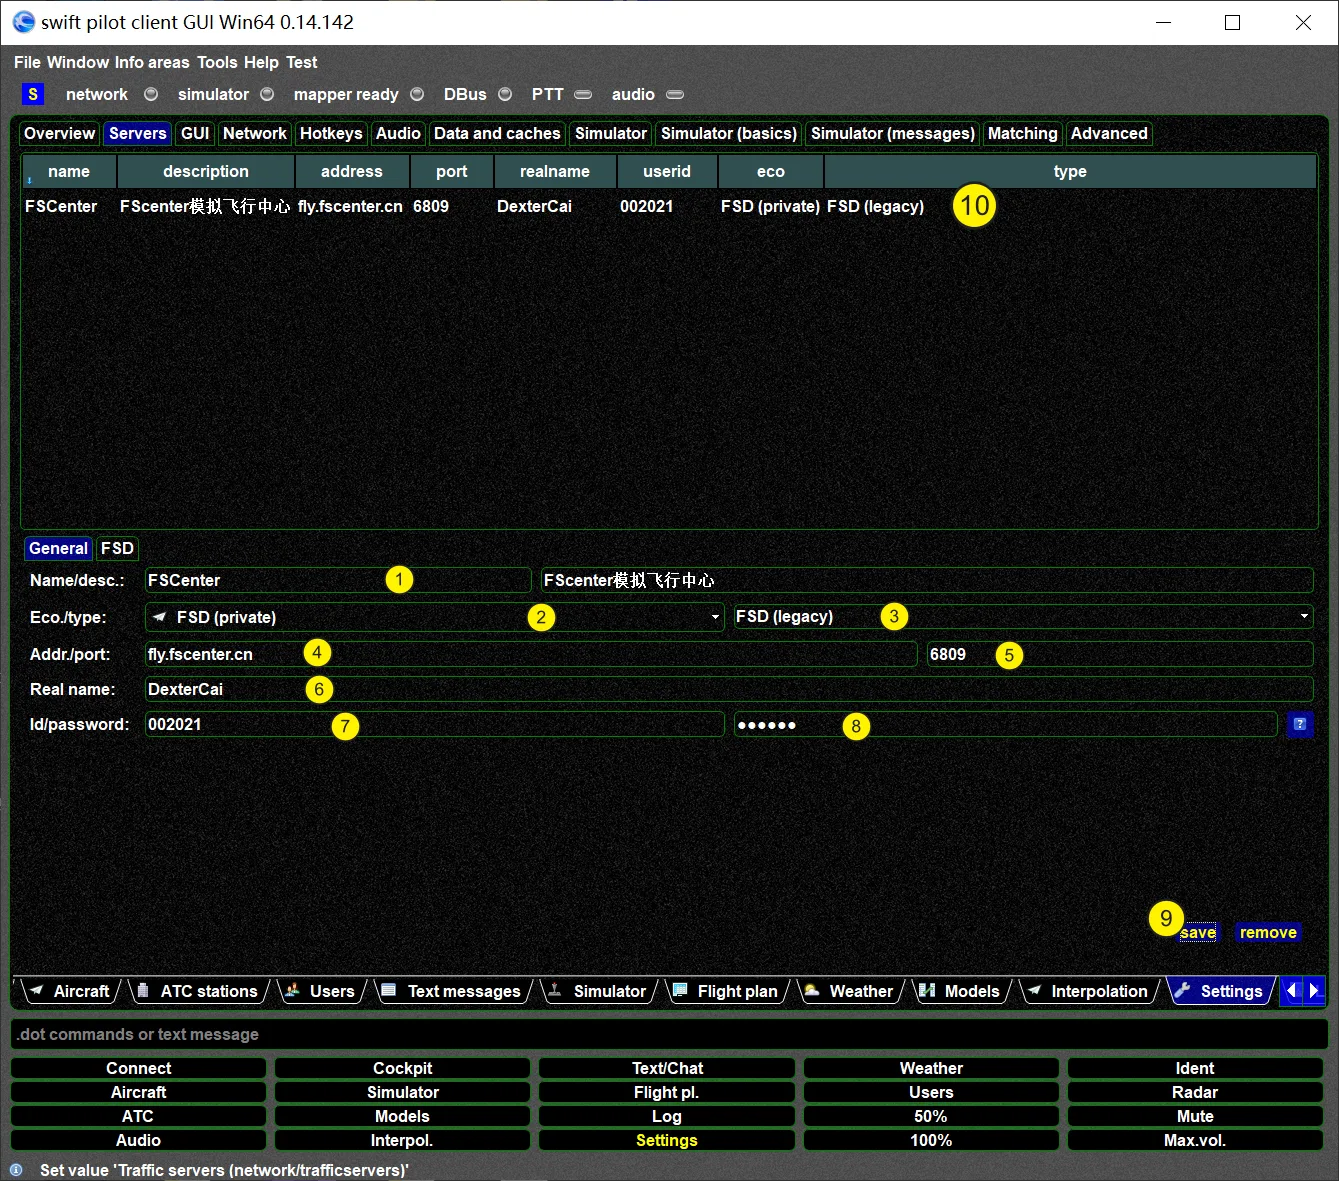Image resolution: width=1339 pixels, height=1181 pixels.
Task: Sort servers by the realname column header
Action: 555,171
